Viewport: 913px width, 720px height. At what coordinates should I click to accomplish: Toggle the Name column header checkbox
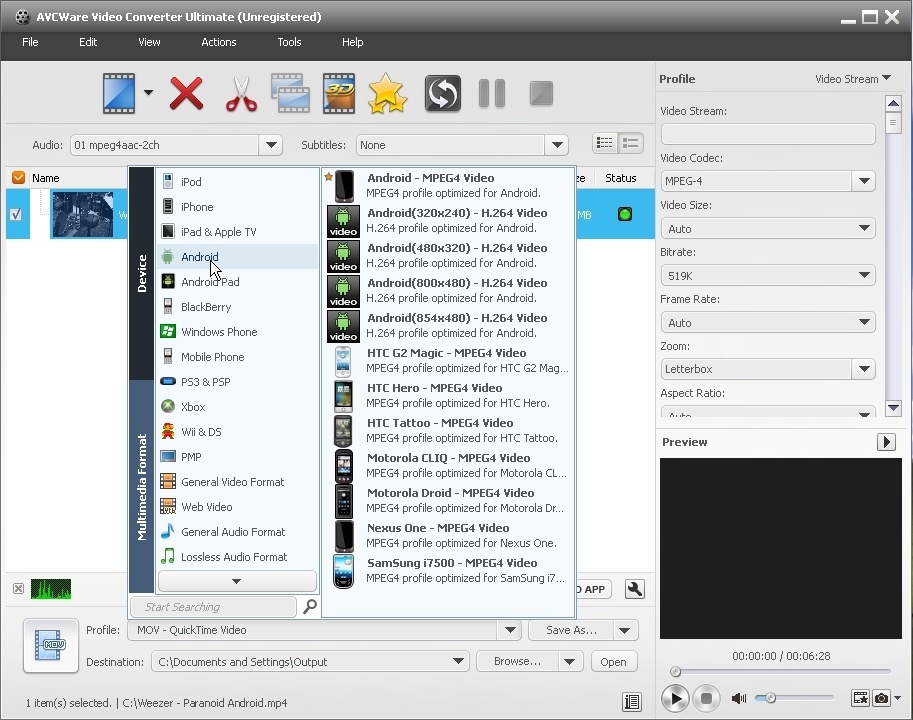(17, 177)
